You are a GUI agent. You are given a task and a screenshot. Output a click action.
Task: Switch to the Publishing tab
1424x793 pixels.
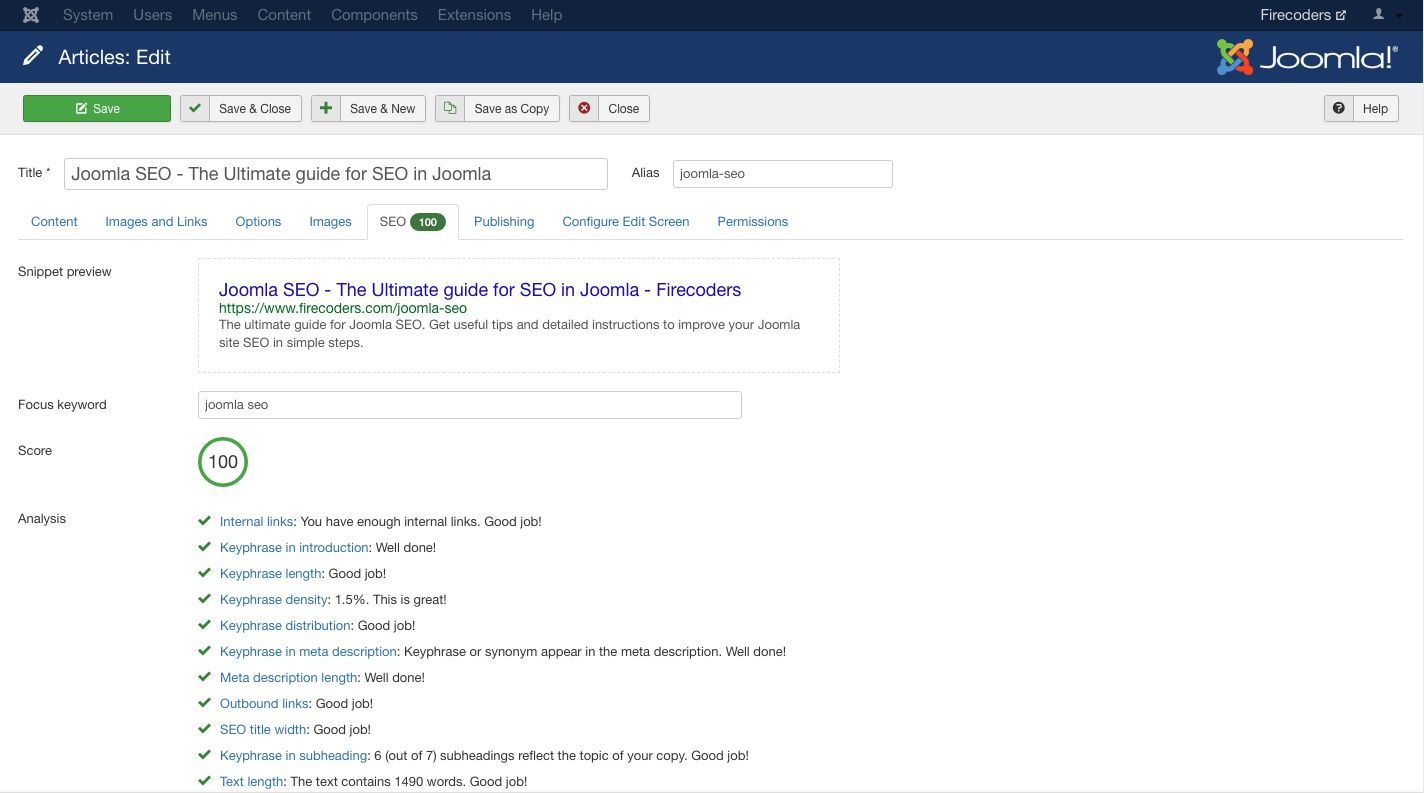point(504,221)
